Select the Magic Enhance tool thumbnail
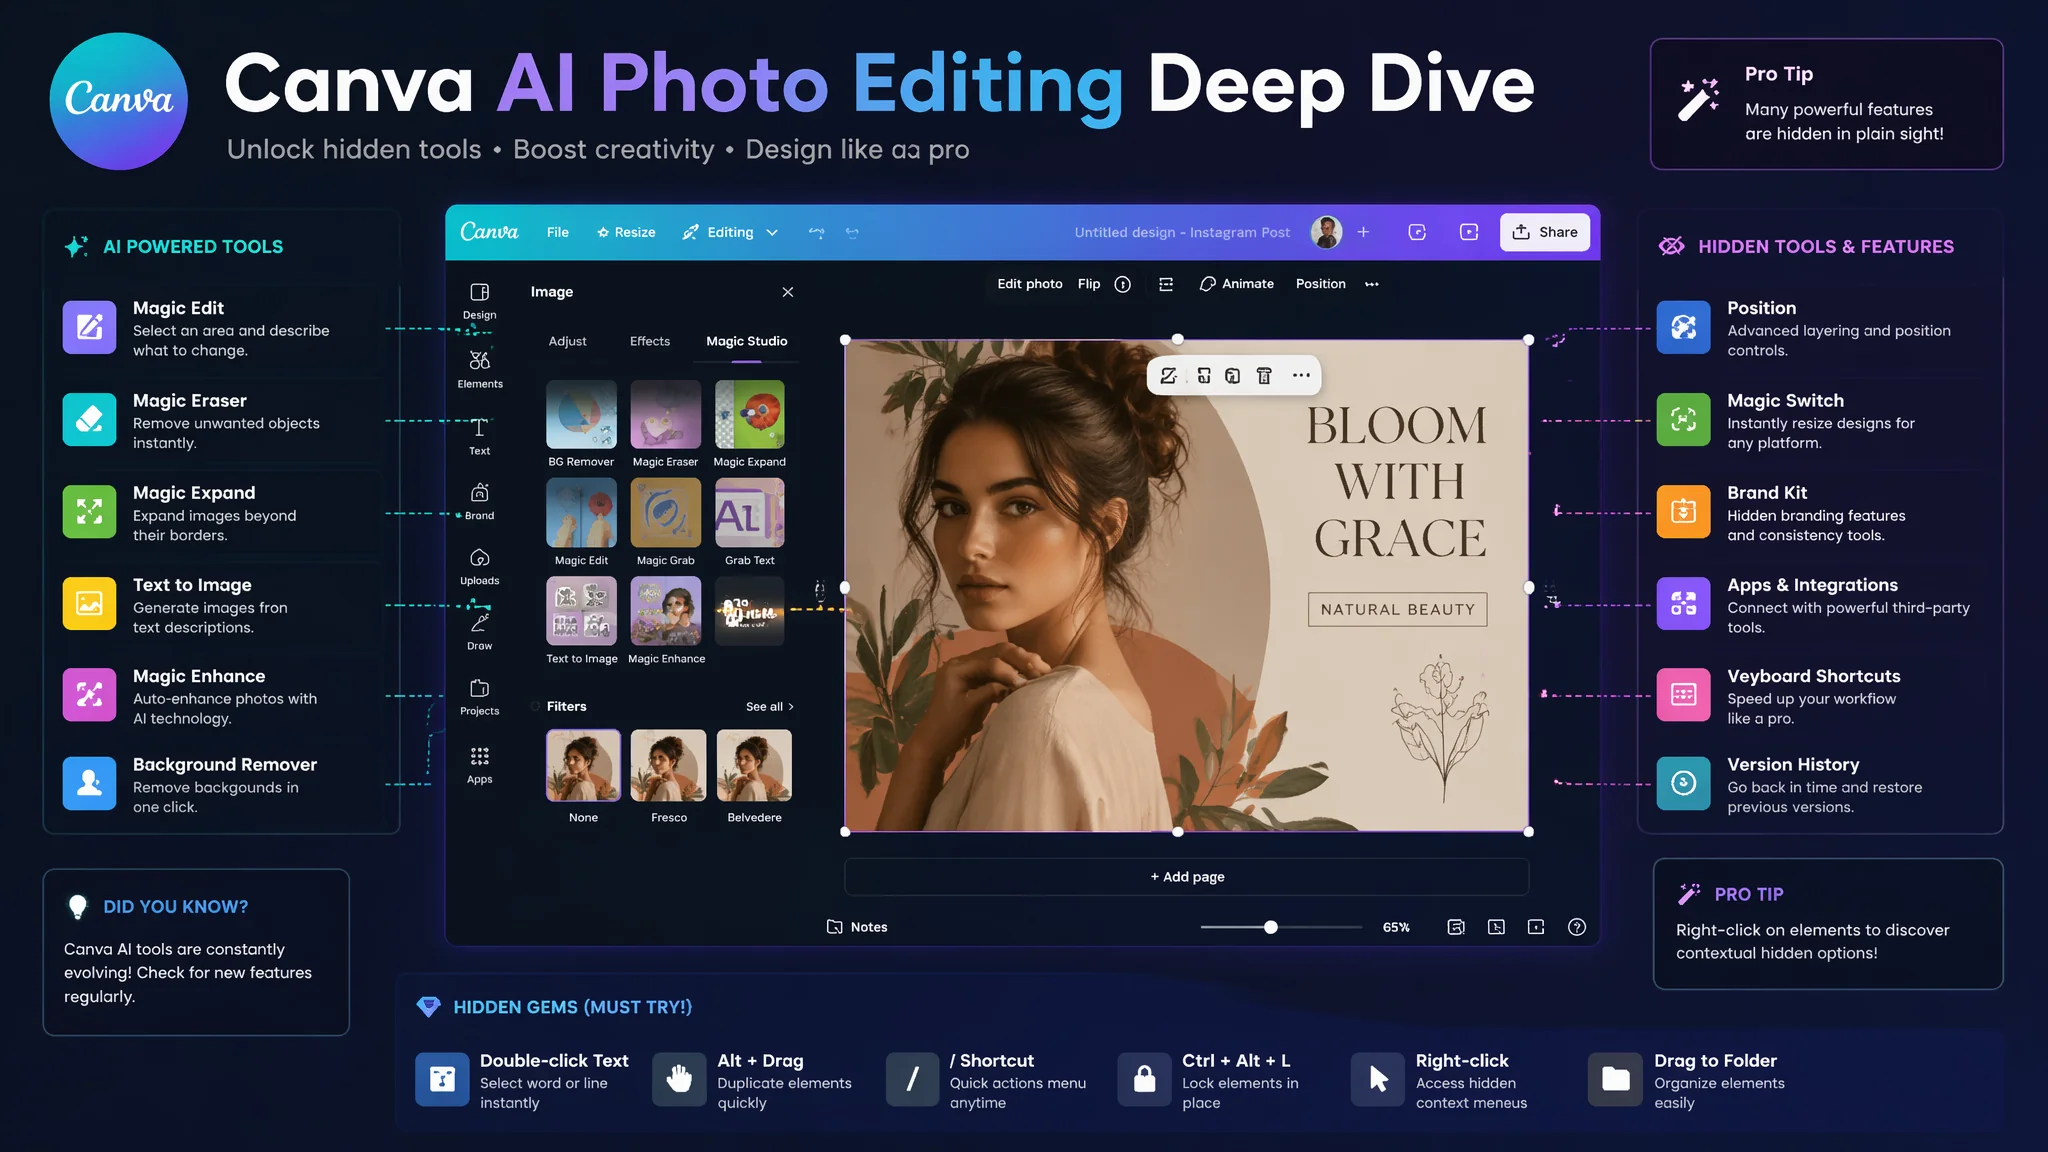Screen dimensions: 2048x1152 pyautogui.click(x=665, y=611)
